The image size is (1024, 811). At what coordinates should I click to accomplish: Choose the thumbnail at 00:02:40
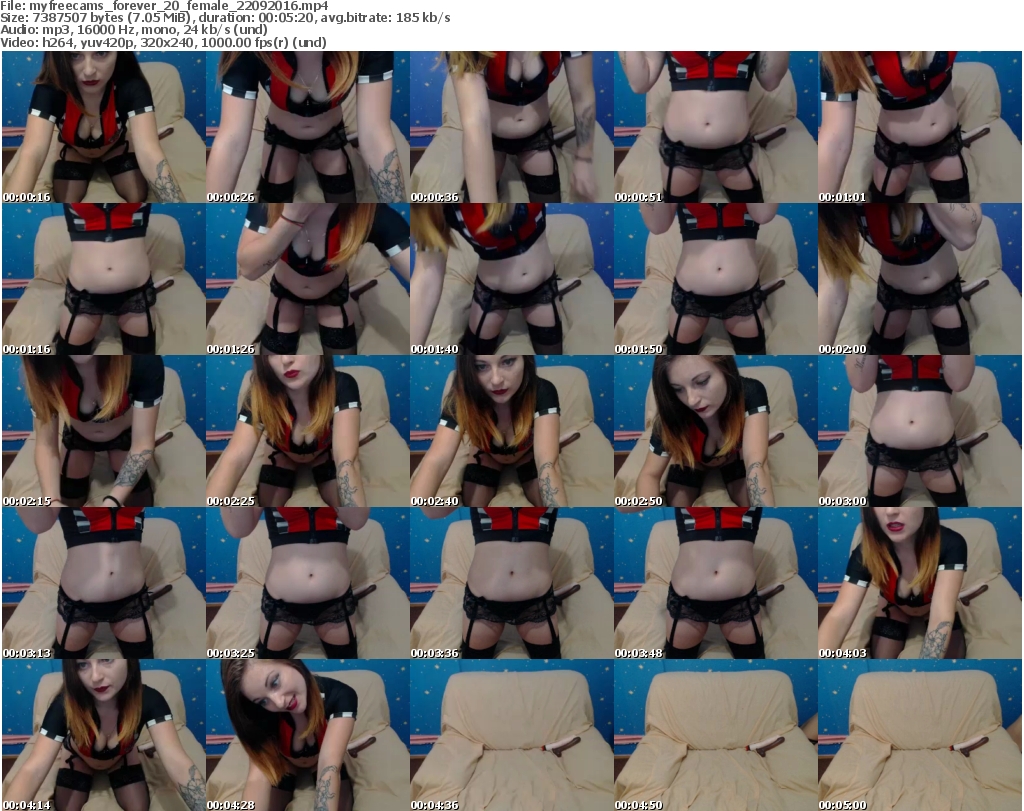511,431
